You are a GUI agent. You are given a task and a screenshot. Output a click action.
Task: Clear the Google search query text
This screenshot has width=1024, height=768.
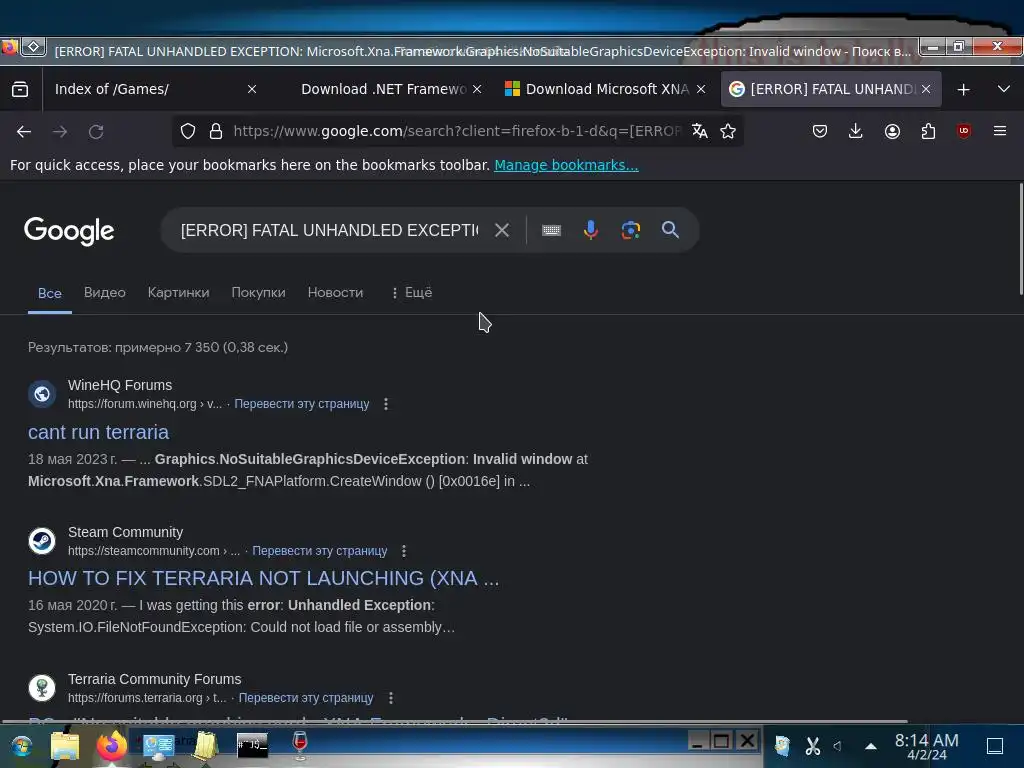pos(502,230)
